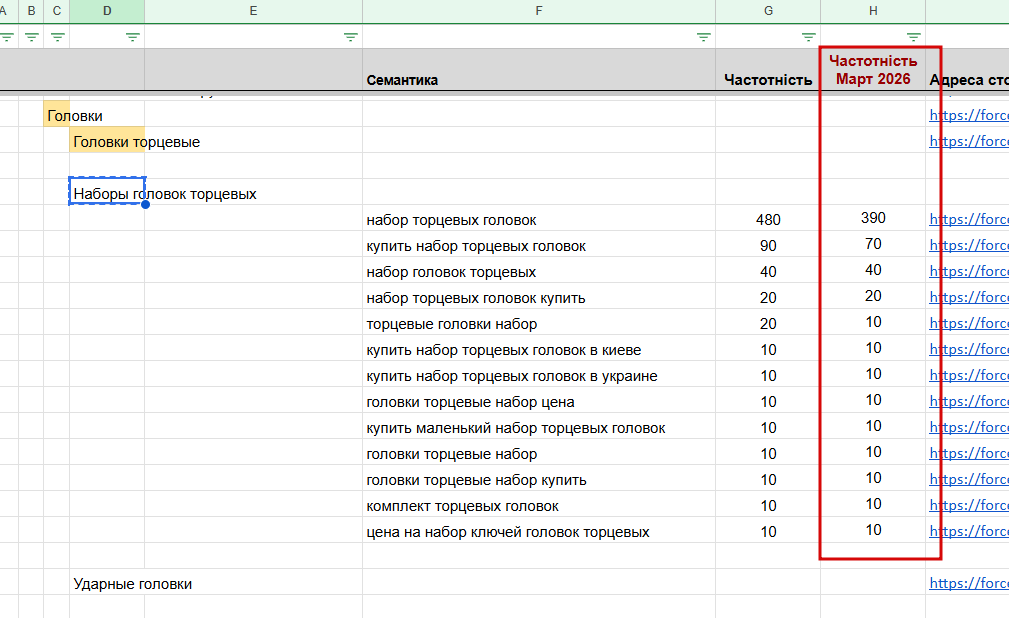
Task: Select column G value 40
Action: 768,272
